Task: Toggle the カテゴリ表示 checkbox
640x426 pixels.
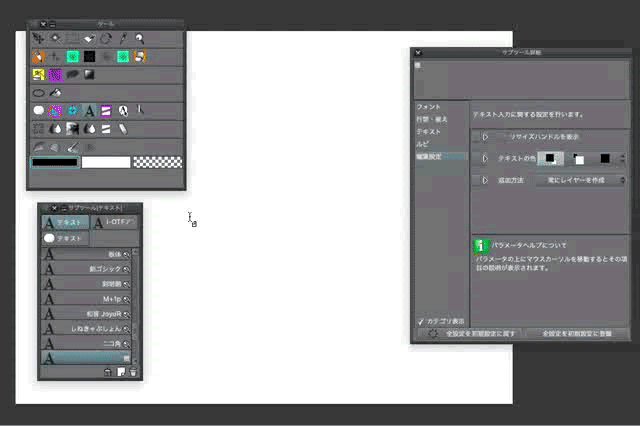Action: 421,322
